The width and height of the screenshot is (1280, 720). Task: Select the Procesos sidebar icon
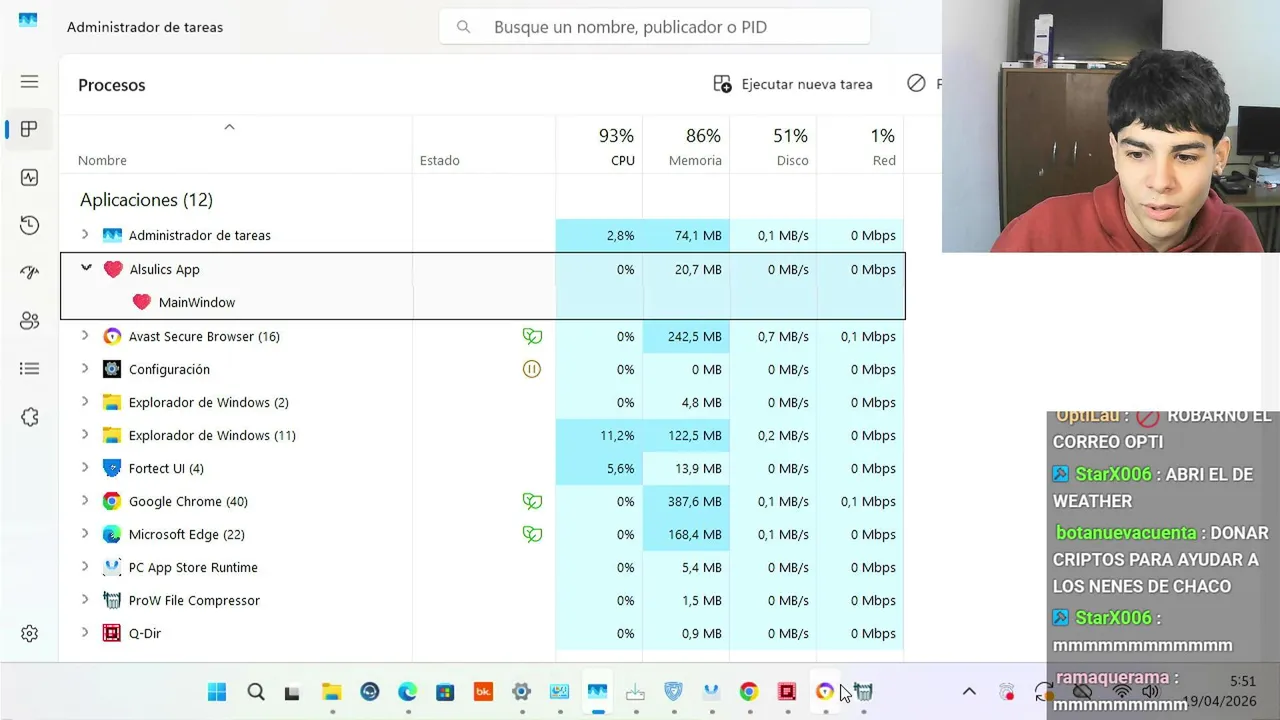coord(29,129)
